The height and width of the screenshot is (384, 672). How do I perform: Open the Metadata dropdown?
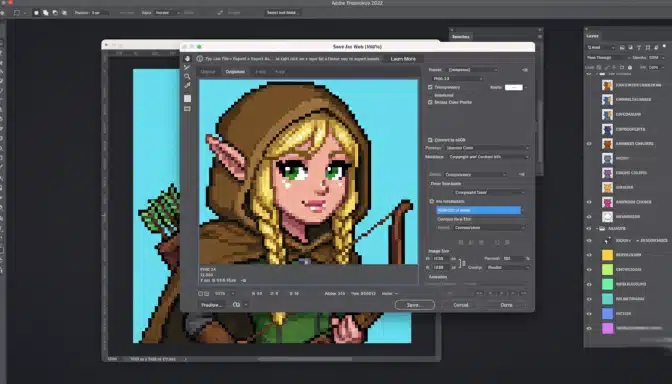489,157
